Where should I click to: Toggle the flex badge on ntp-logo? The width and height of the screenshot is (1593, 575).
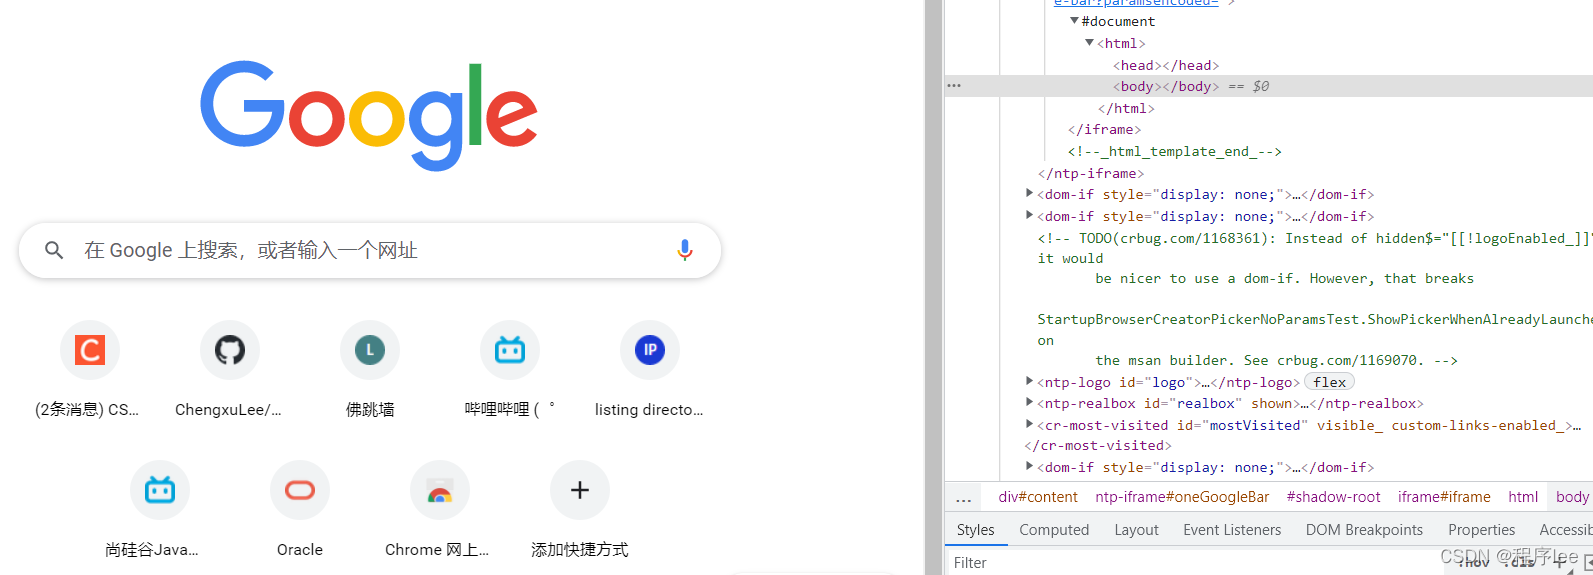coord(1329,382)
